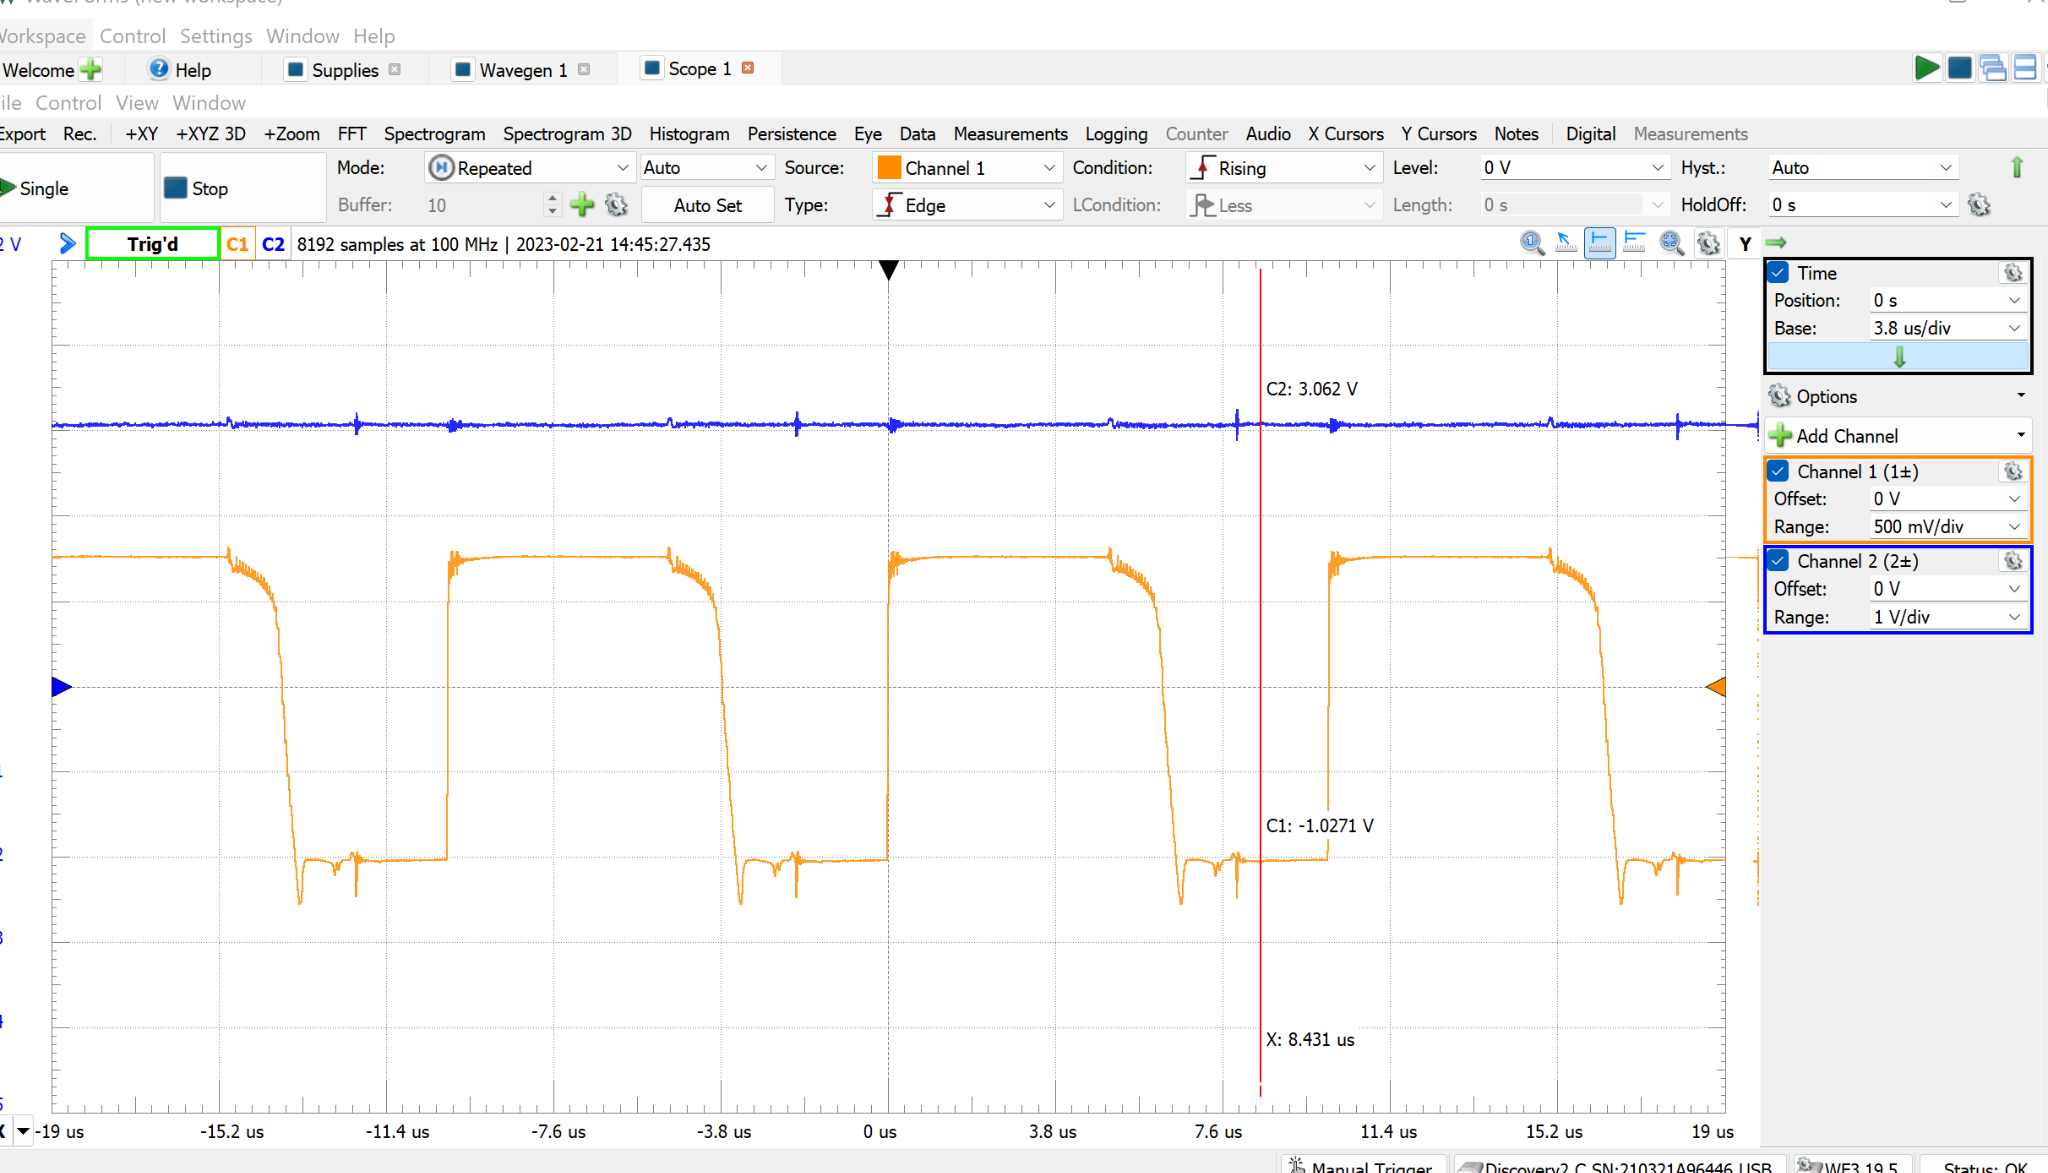Click the green down arrow under Base
The width and height of the screenshot is (2048, 1173).
[1899, 357]
